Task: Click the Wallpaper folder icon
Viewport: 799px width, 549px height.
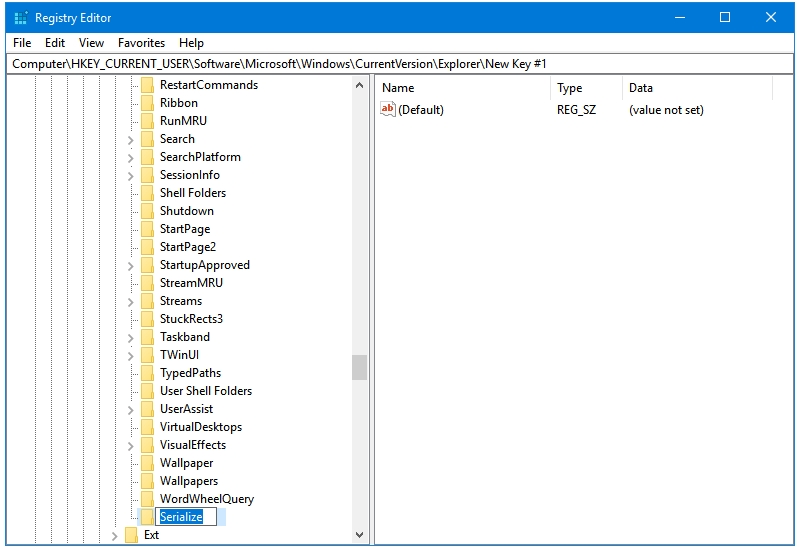Action: [x=147, y=463]
